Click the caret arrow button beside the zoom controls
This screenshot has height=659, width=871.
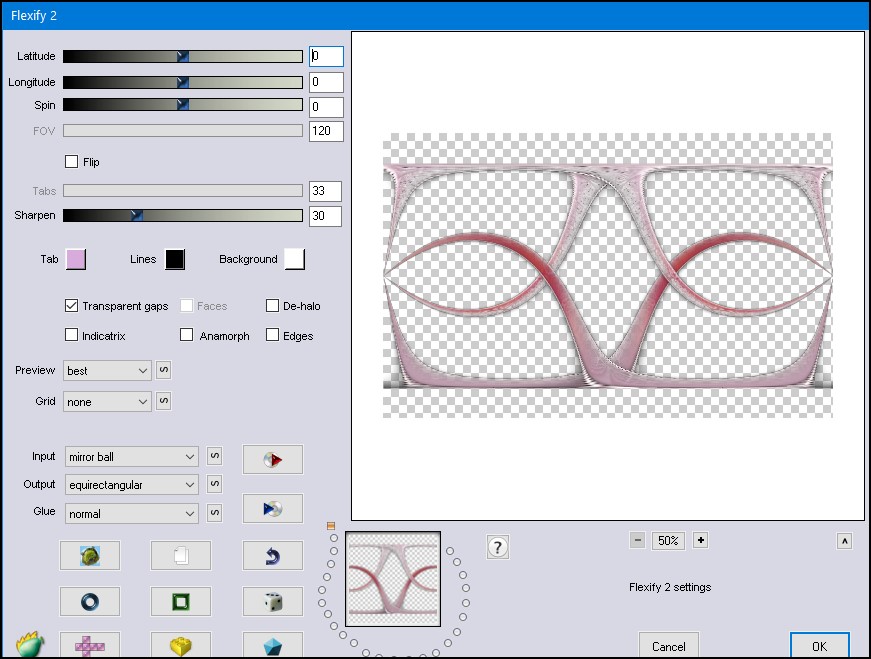pyautogui.click(x=844, y=541)
